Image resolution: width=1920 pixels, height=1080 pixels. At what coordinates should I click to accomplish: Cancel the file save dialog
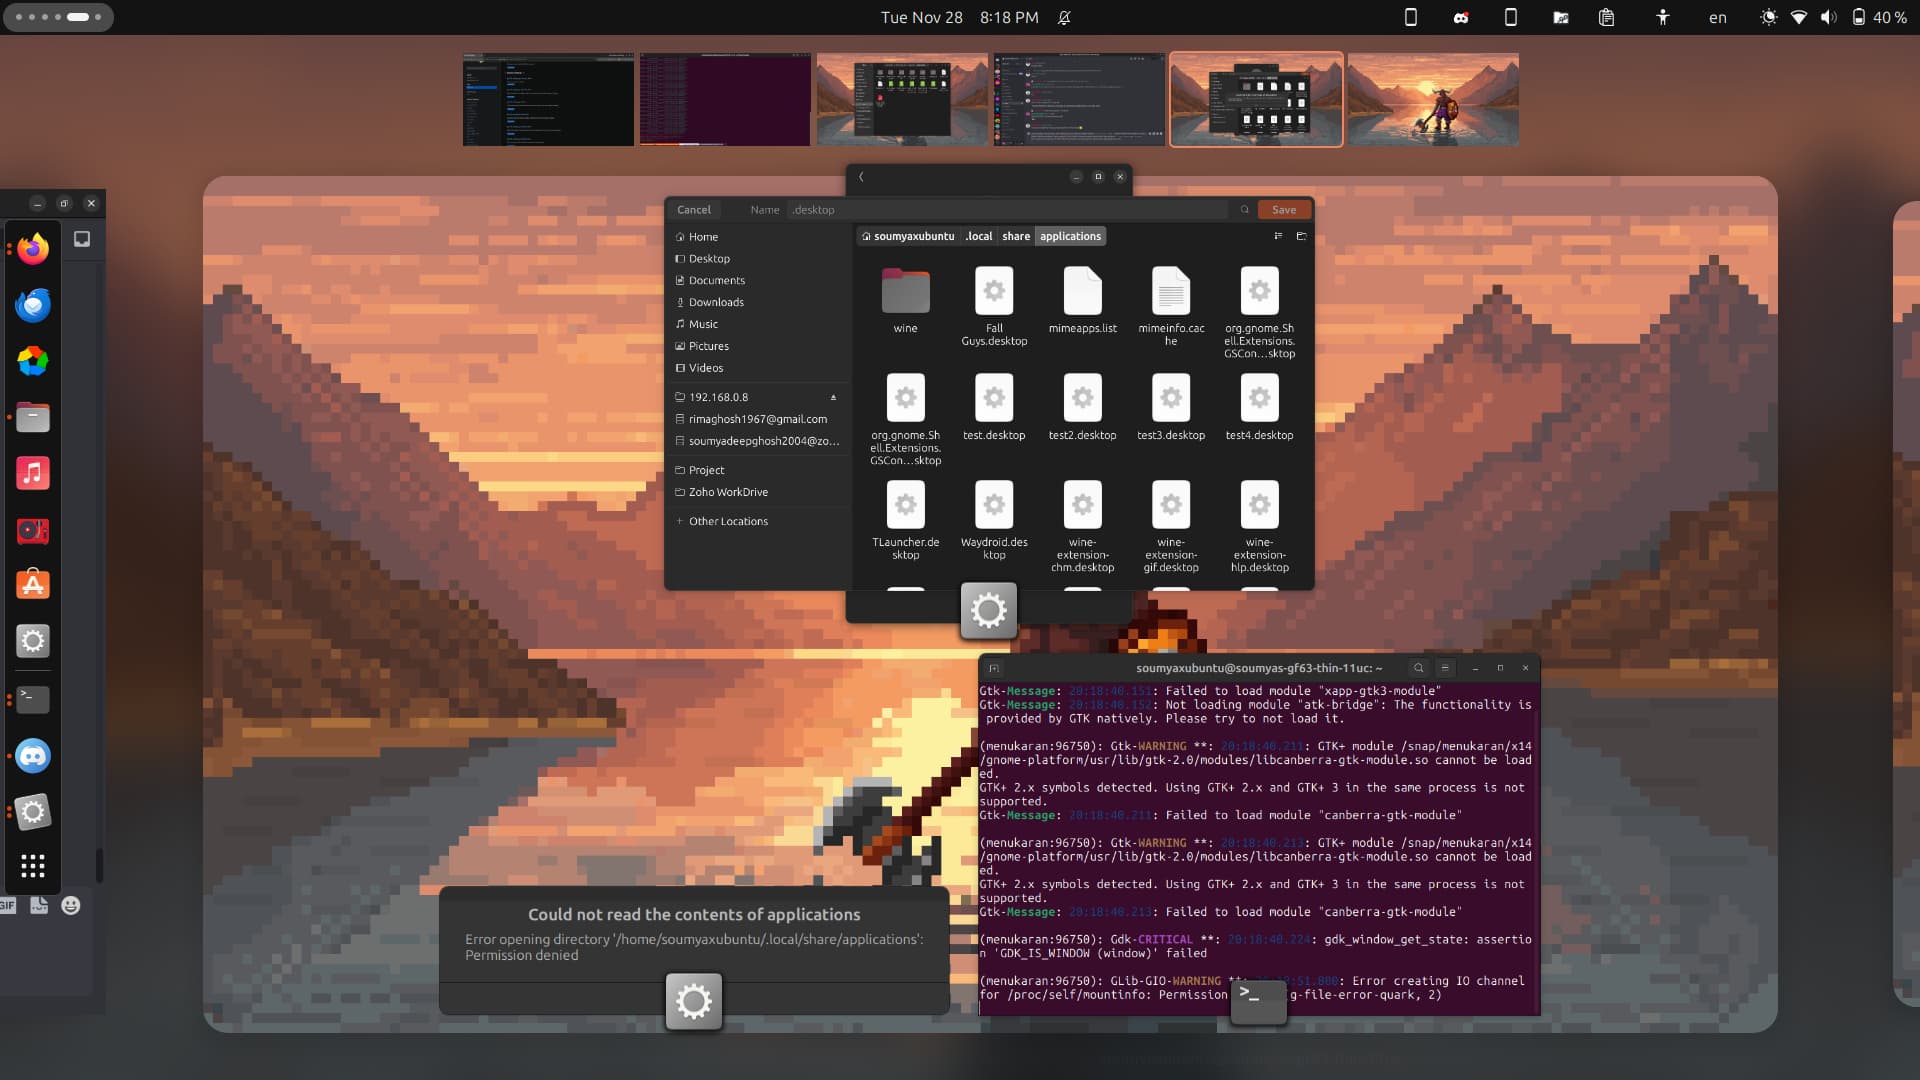pos(693,210)
